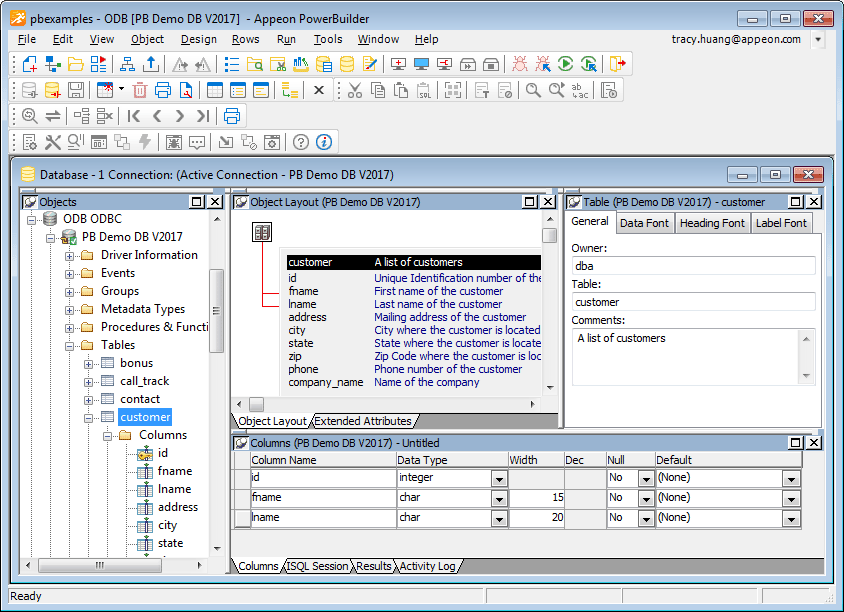844x612 pixels.
Task: Open Help with the question mark icon
Action: tap(300, 142)
